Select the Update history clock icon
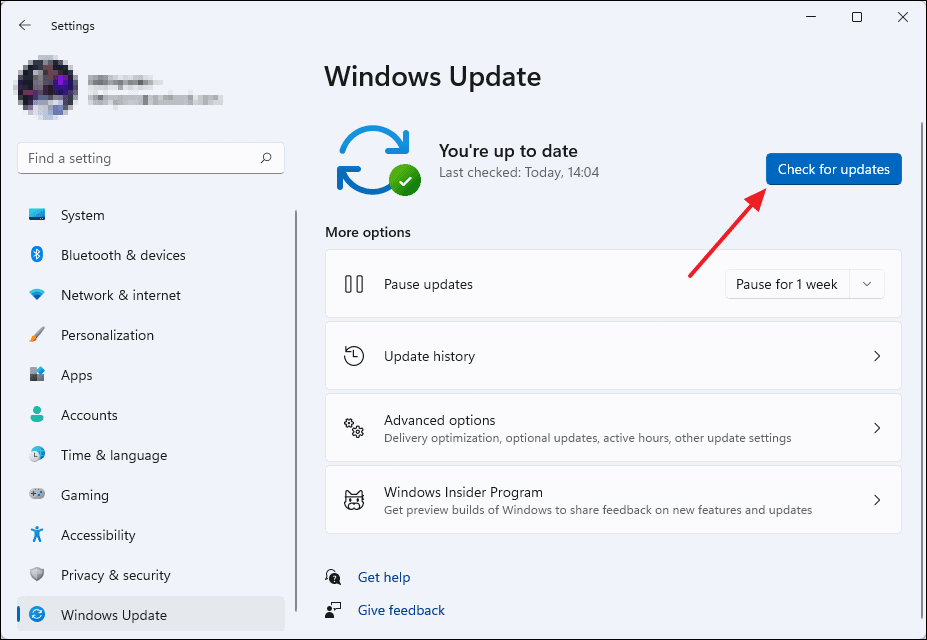The image size is (927, 640). (x=353, y=355)
